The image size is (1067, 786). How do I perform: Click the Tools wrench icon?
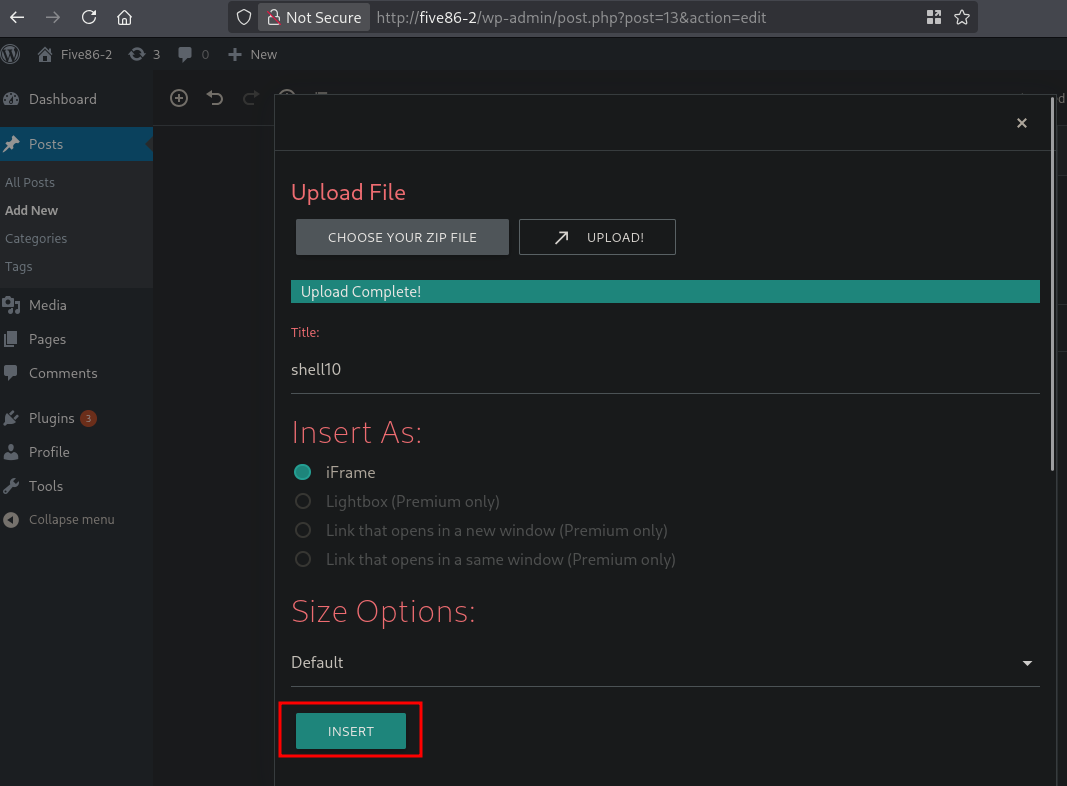11,487
